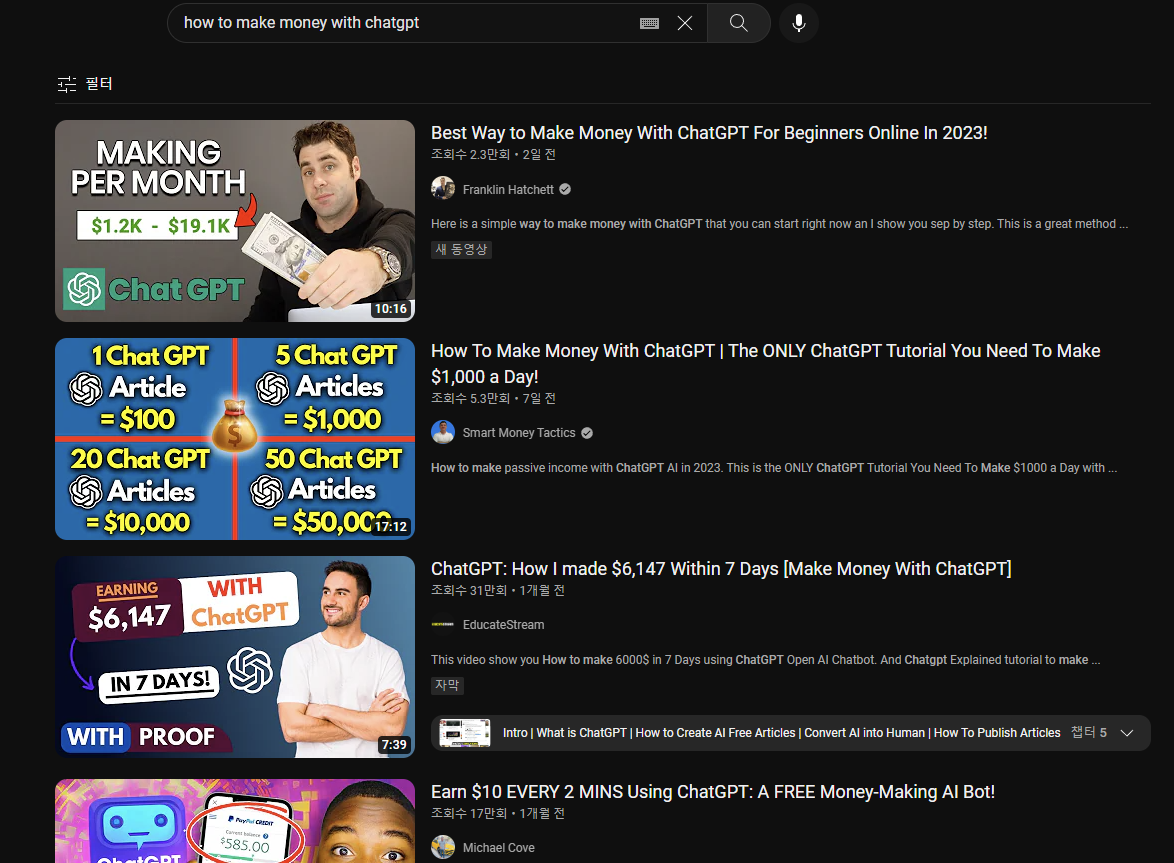Image resolution: width=1174 pixels, height=863 pixels.
Task: Click the chapter preview thumbnail in chapters bar
Action: click(x=464, y=733)
